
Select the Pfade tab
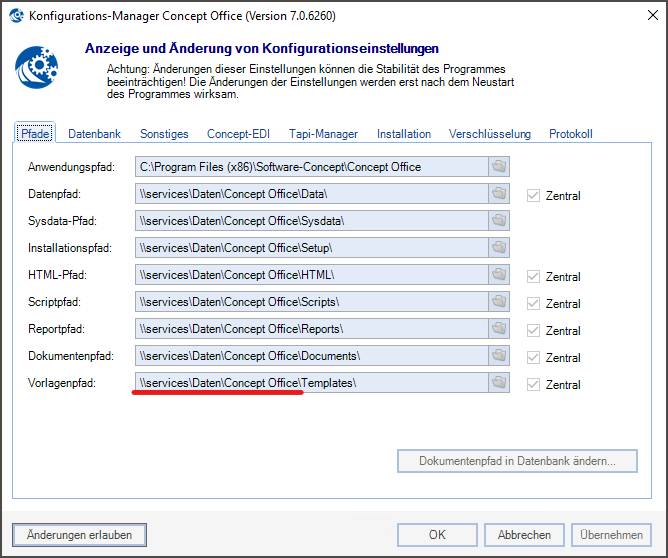pyautogui.click(x=35, y=133)
